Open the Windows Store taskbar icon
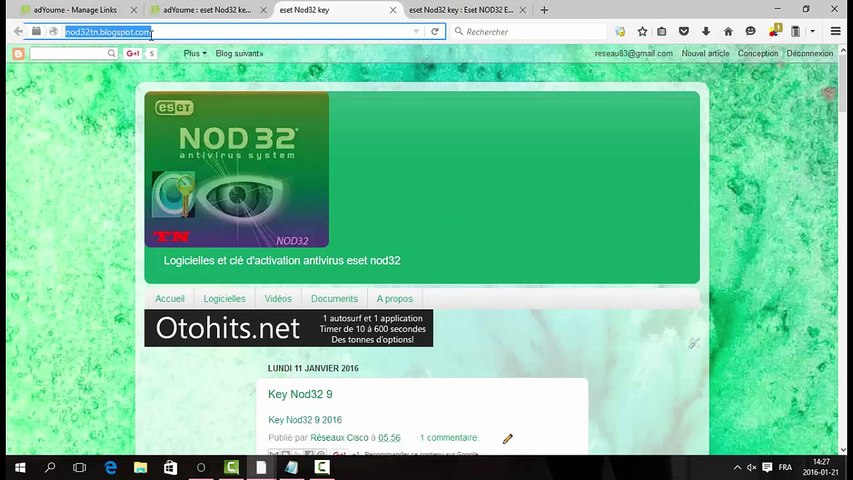The height and width of the screenshot is (480, 853). (x=170, y=467)
